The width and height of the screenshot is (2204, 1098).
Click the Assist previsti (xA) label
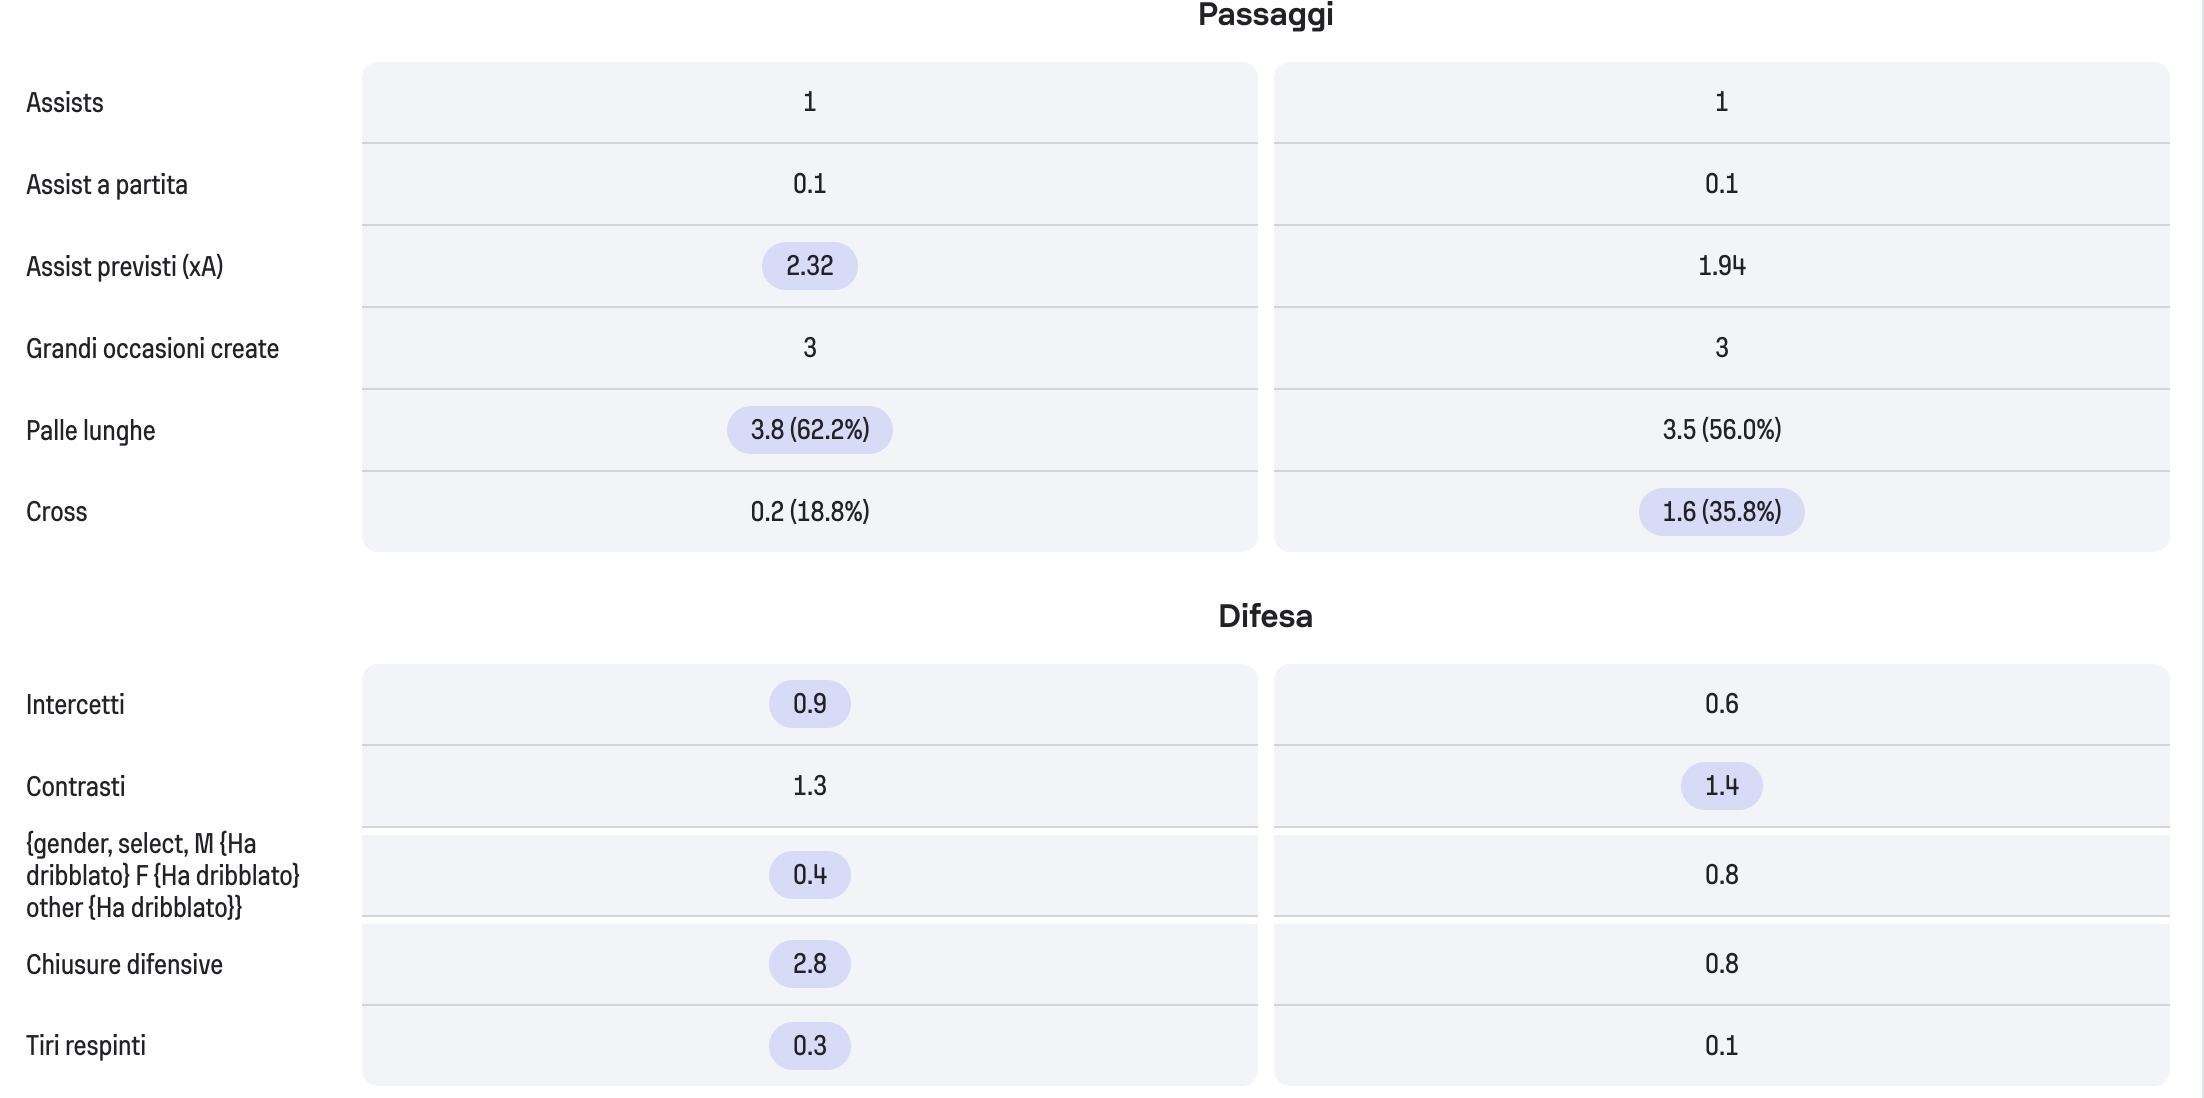coord(125,267)
